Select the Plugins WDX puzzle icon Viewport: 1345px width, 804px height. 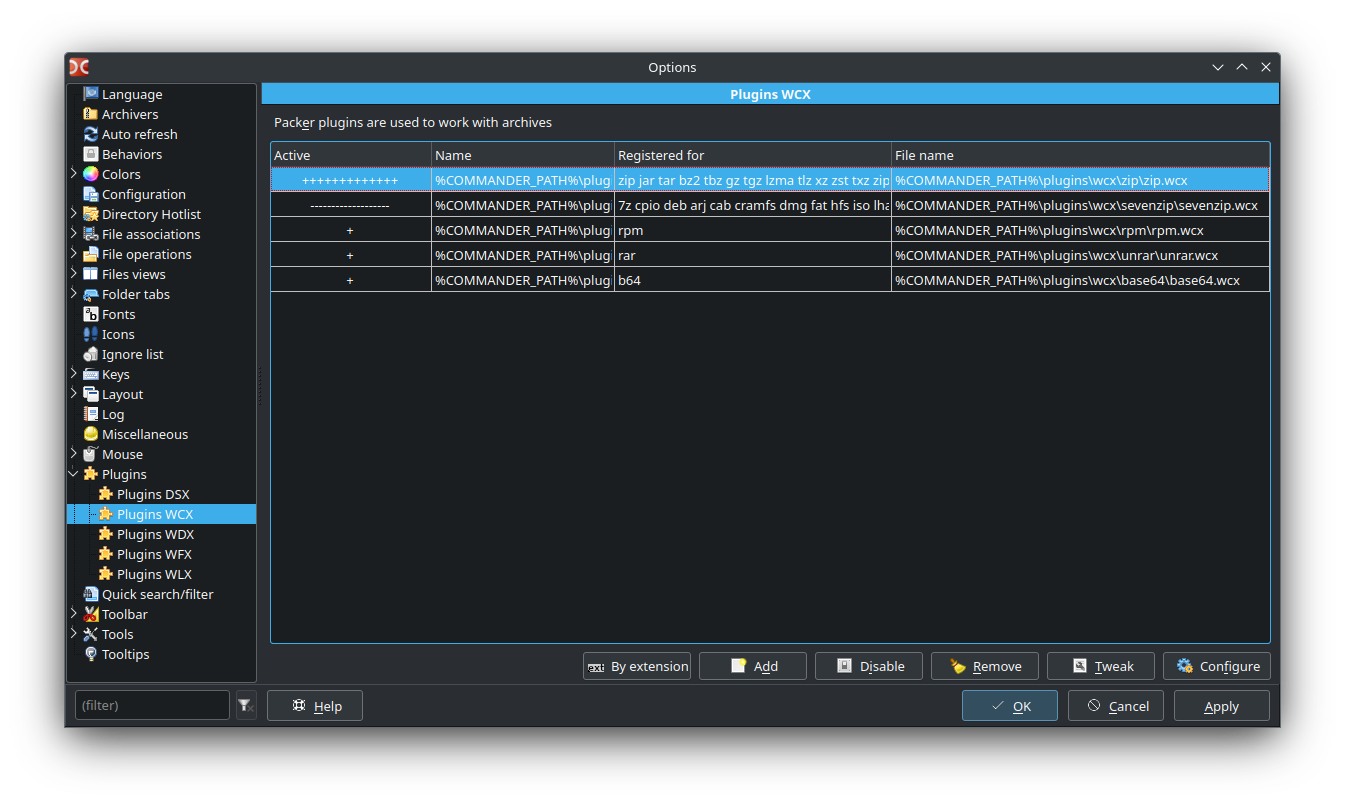point(105,534)
